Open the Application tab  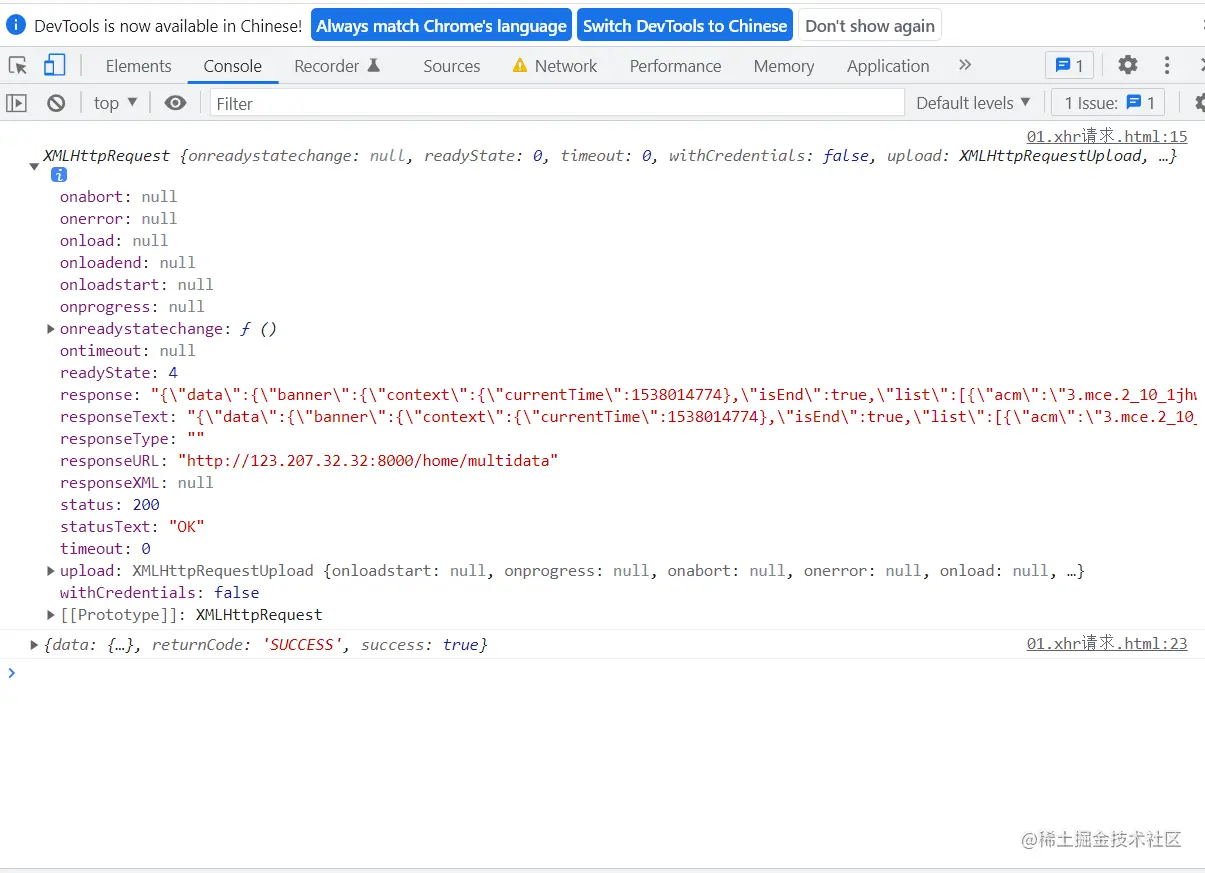click(888, 65)
